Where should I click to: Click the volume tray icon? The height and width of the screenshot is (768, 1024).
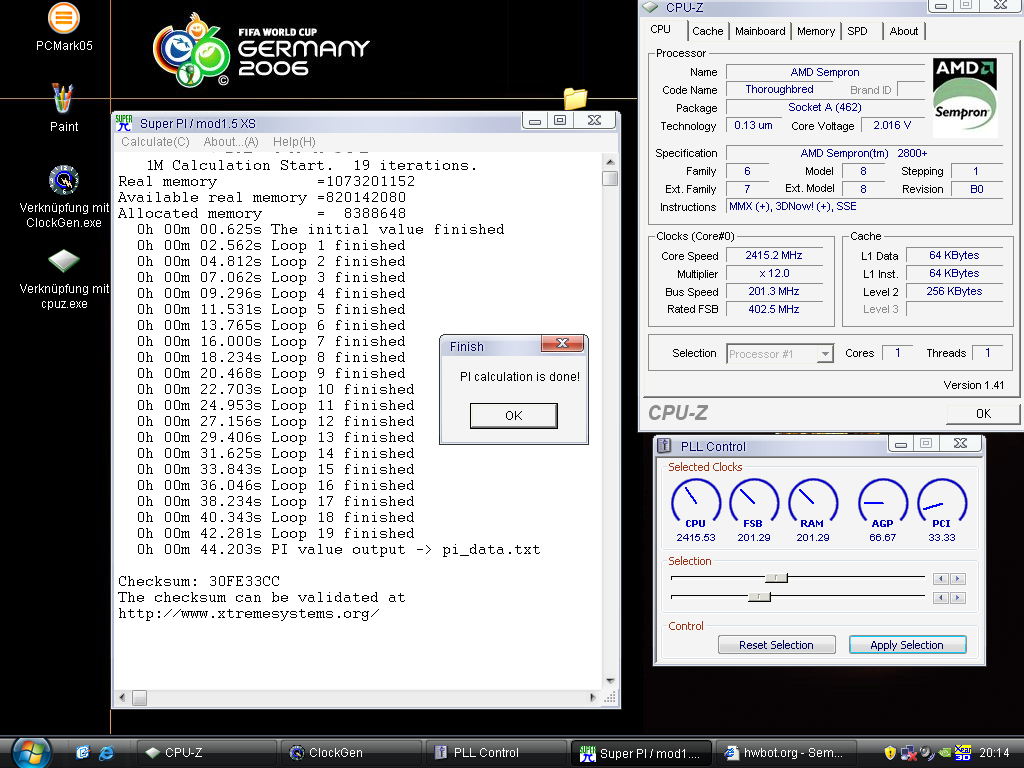(x=927, y=753)
